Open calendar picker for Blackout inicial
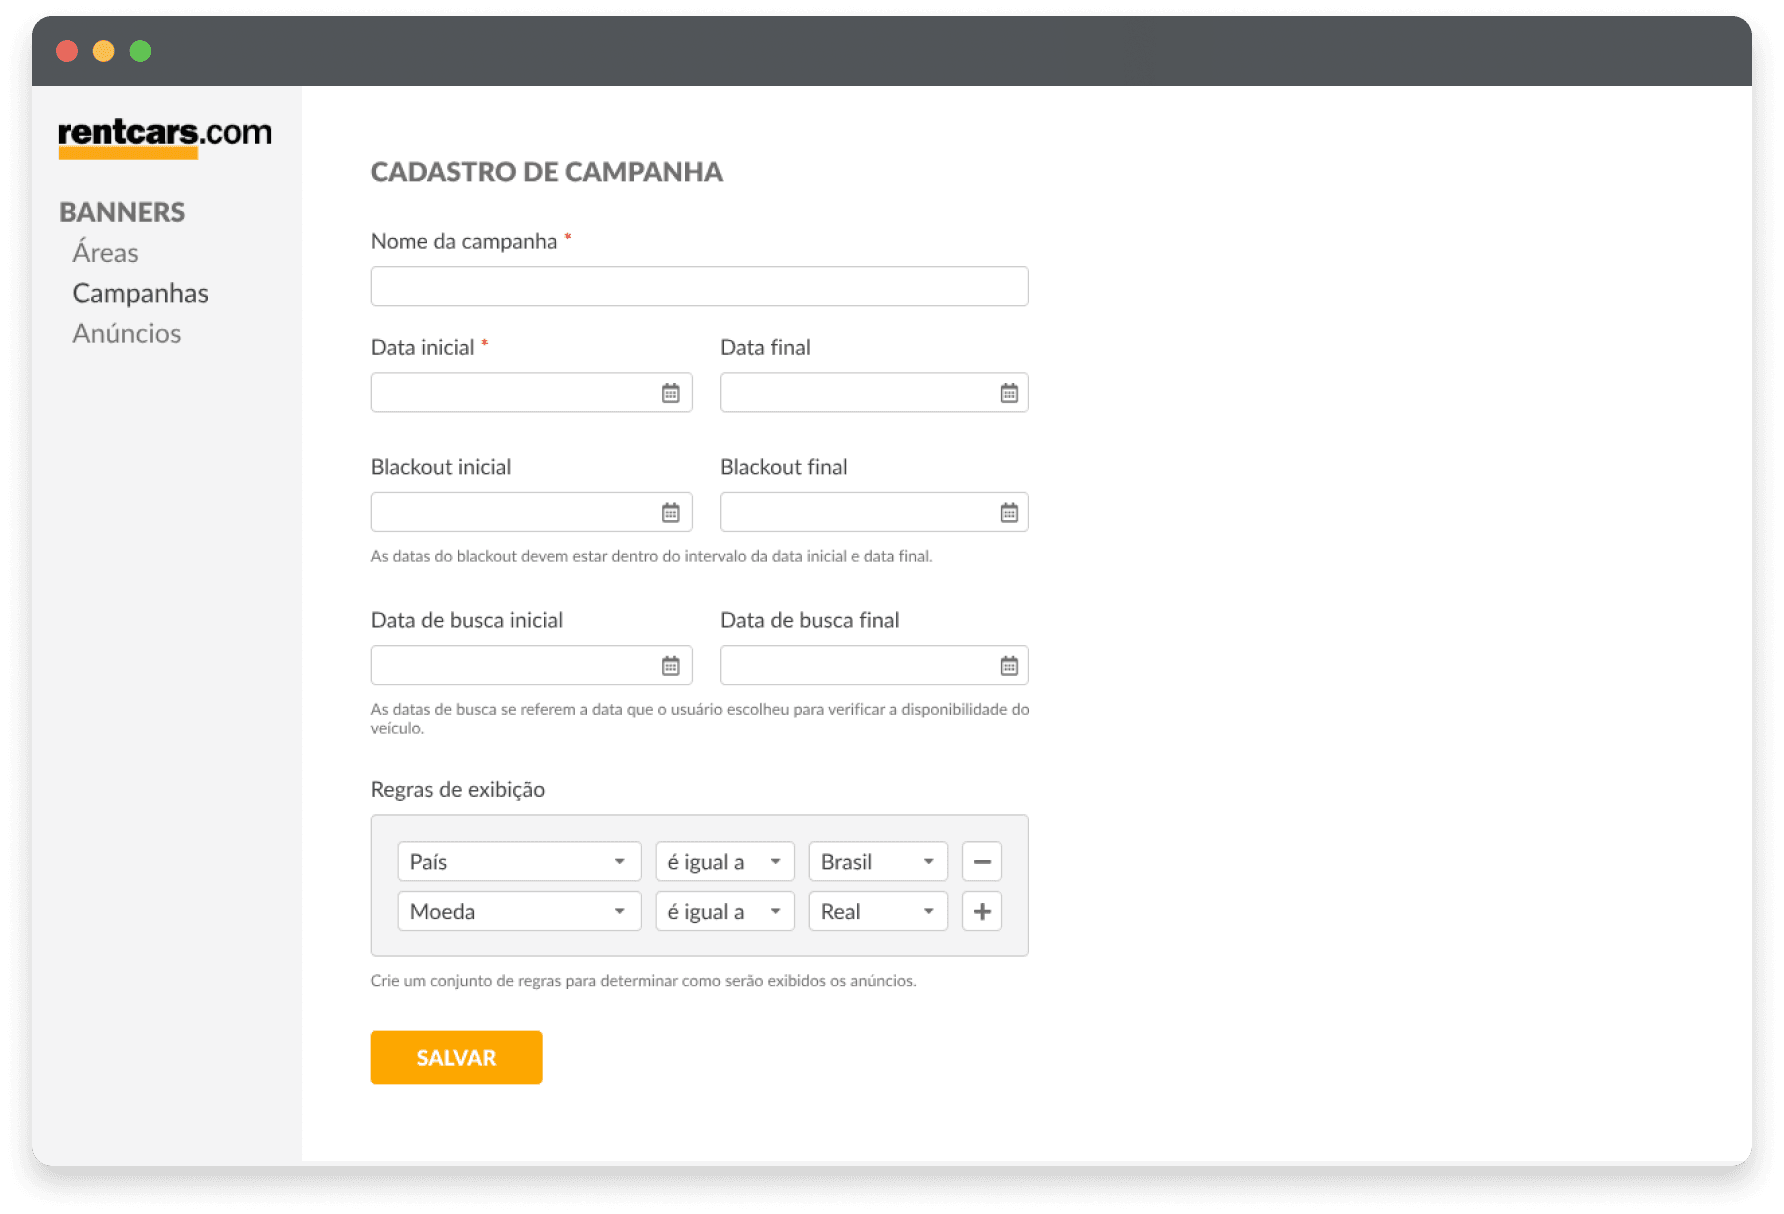The width and height of the screenshot is (1784, 1214). pyautogui.click(x=670, y=513)
